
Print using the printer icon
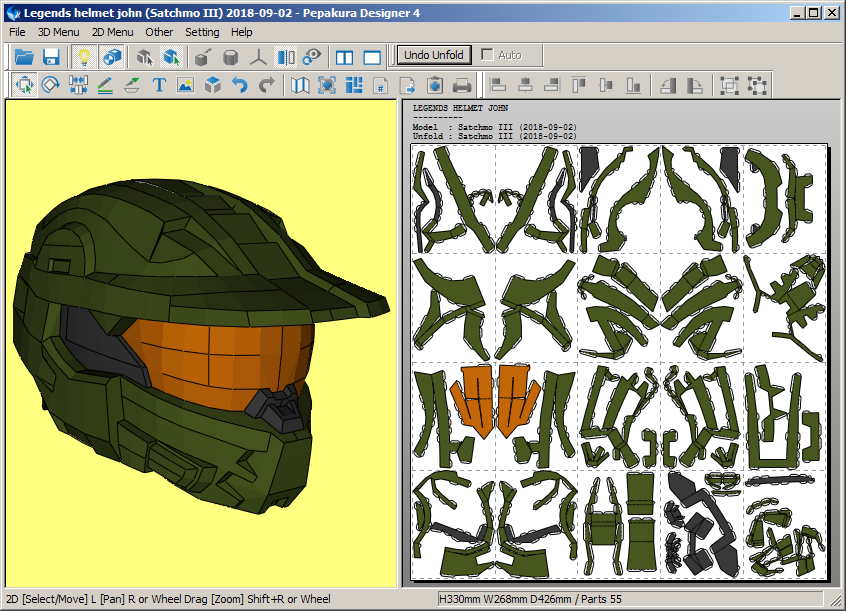tap(462, 85)
